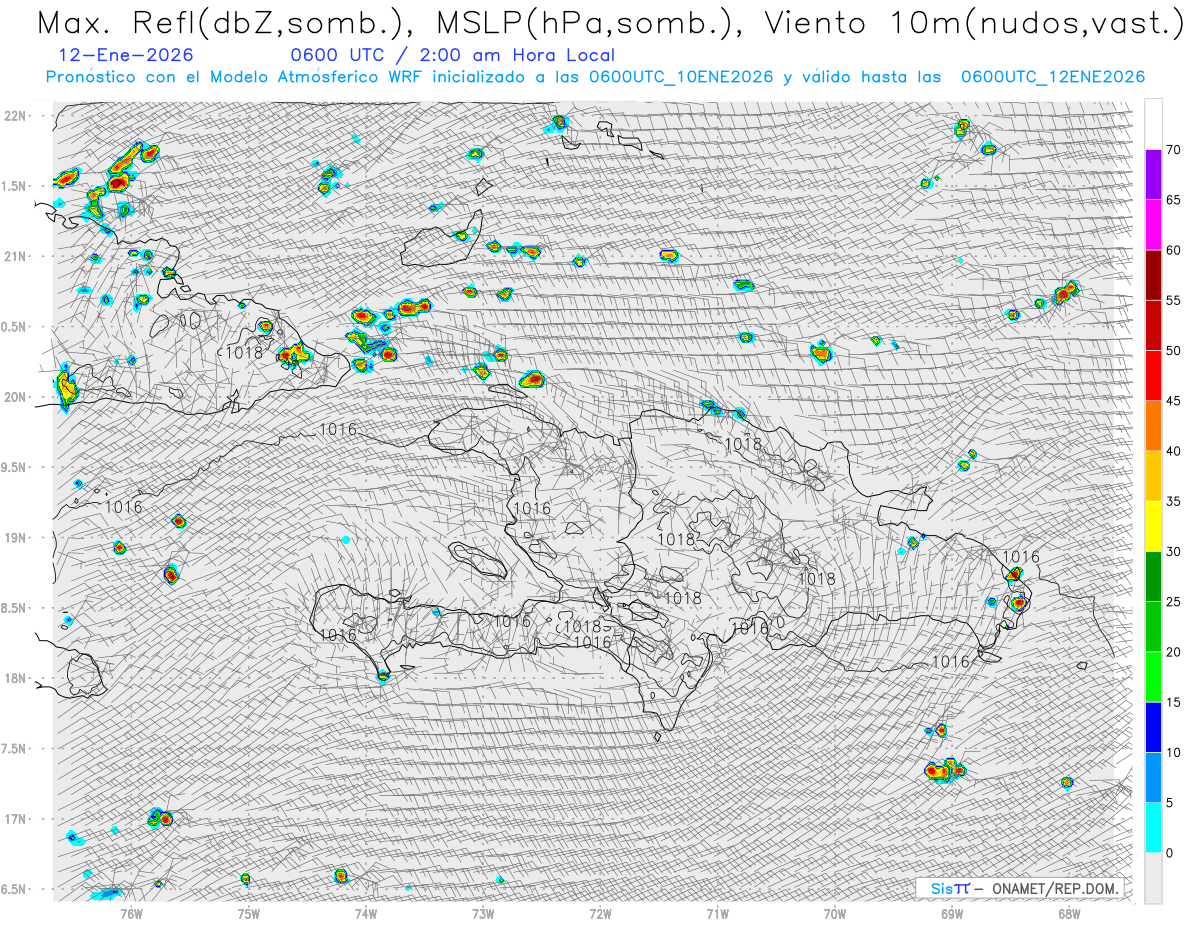Click the legend value '50'

coord(1174,351)
